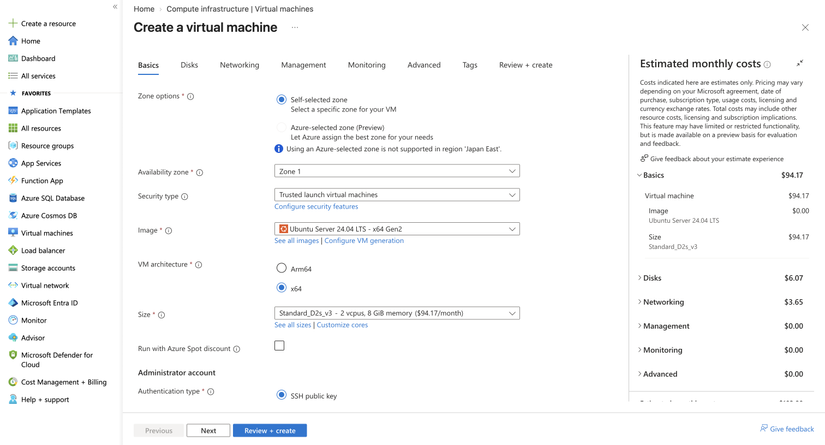Go to Home breadcrumb link
825x445 pixels.
[144, 9]
